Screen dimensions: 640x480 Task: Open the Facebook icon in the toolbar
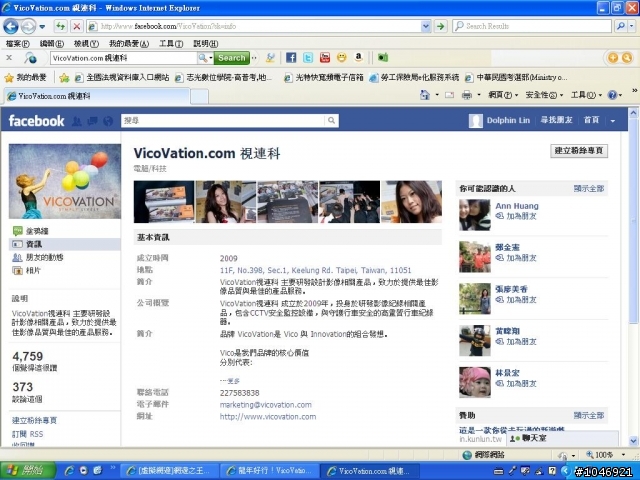click(x=291, y=58)
